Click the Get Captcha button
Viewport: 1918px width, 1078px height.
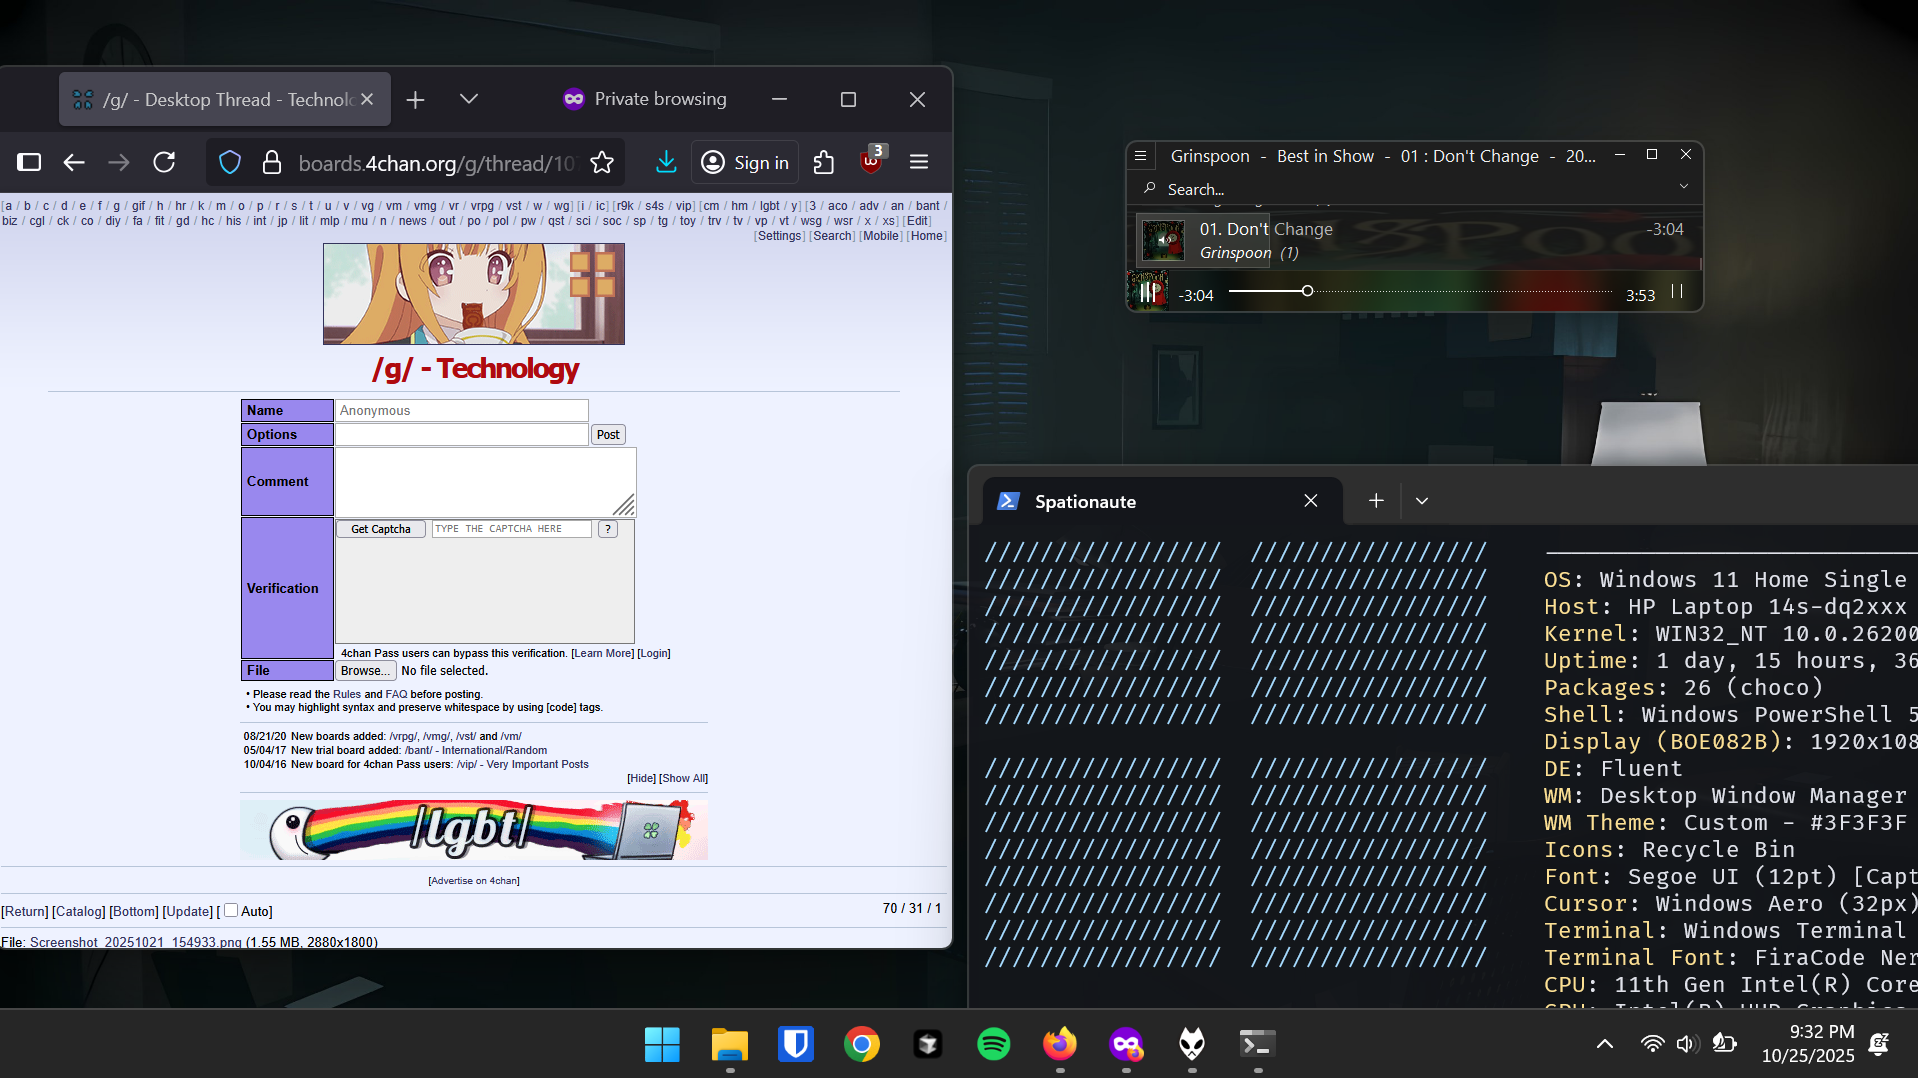pyautogui.click(x=381, y=529)
